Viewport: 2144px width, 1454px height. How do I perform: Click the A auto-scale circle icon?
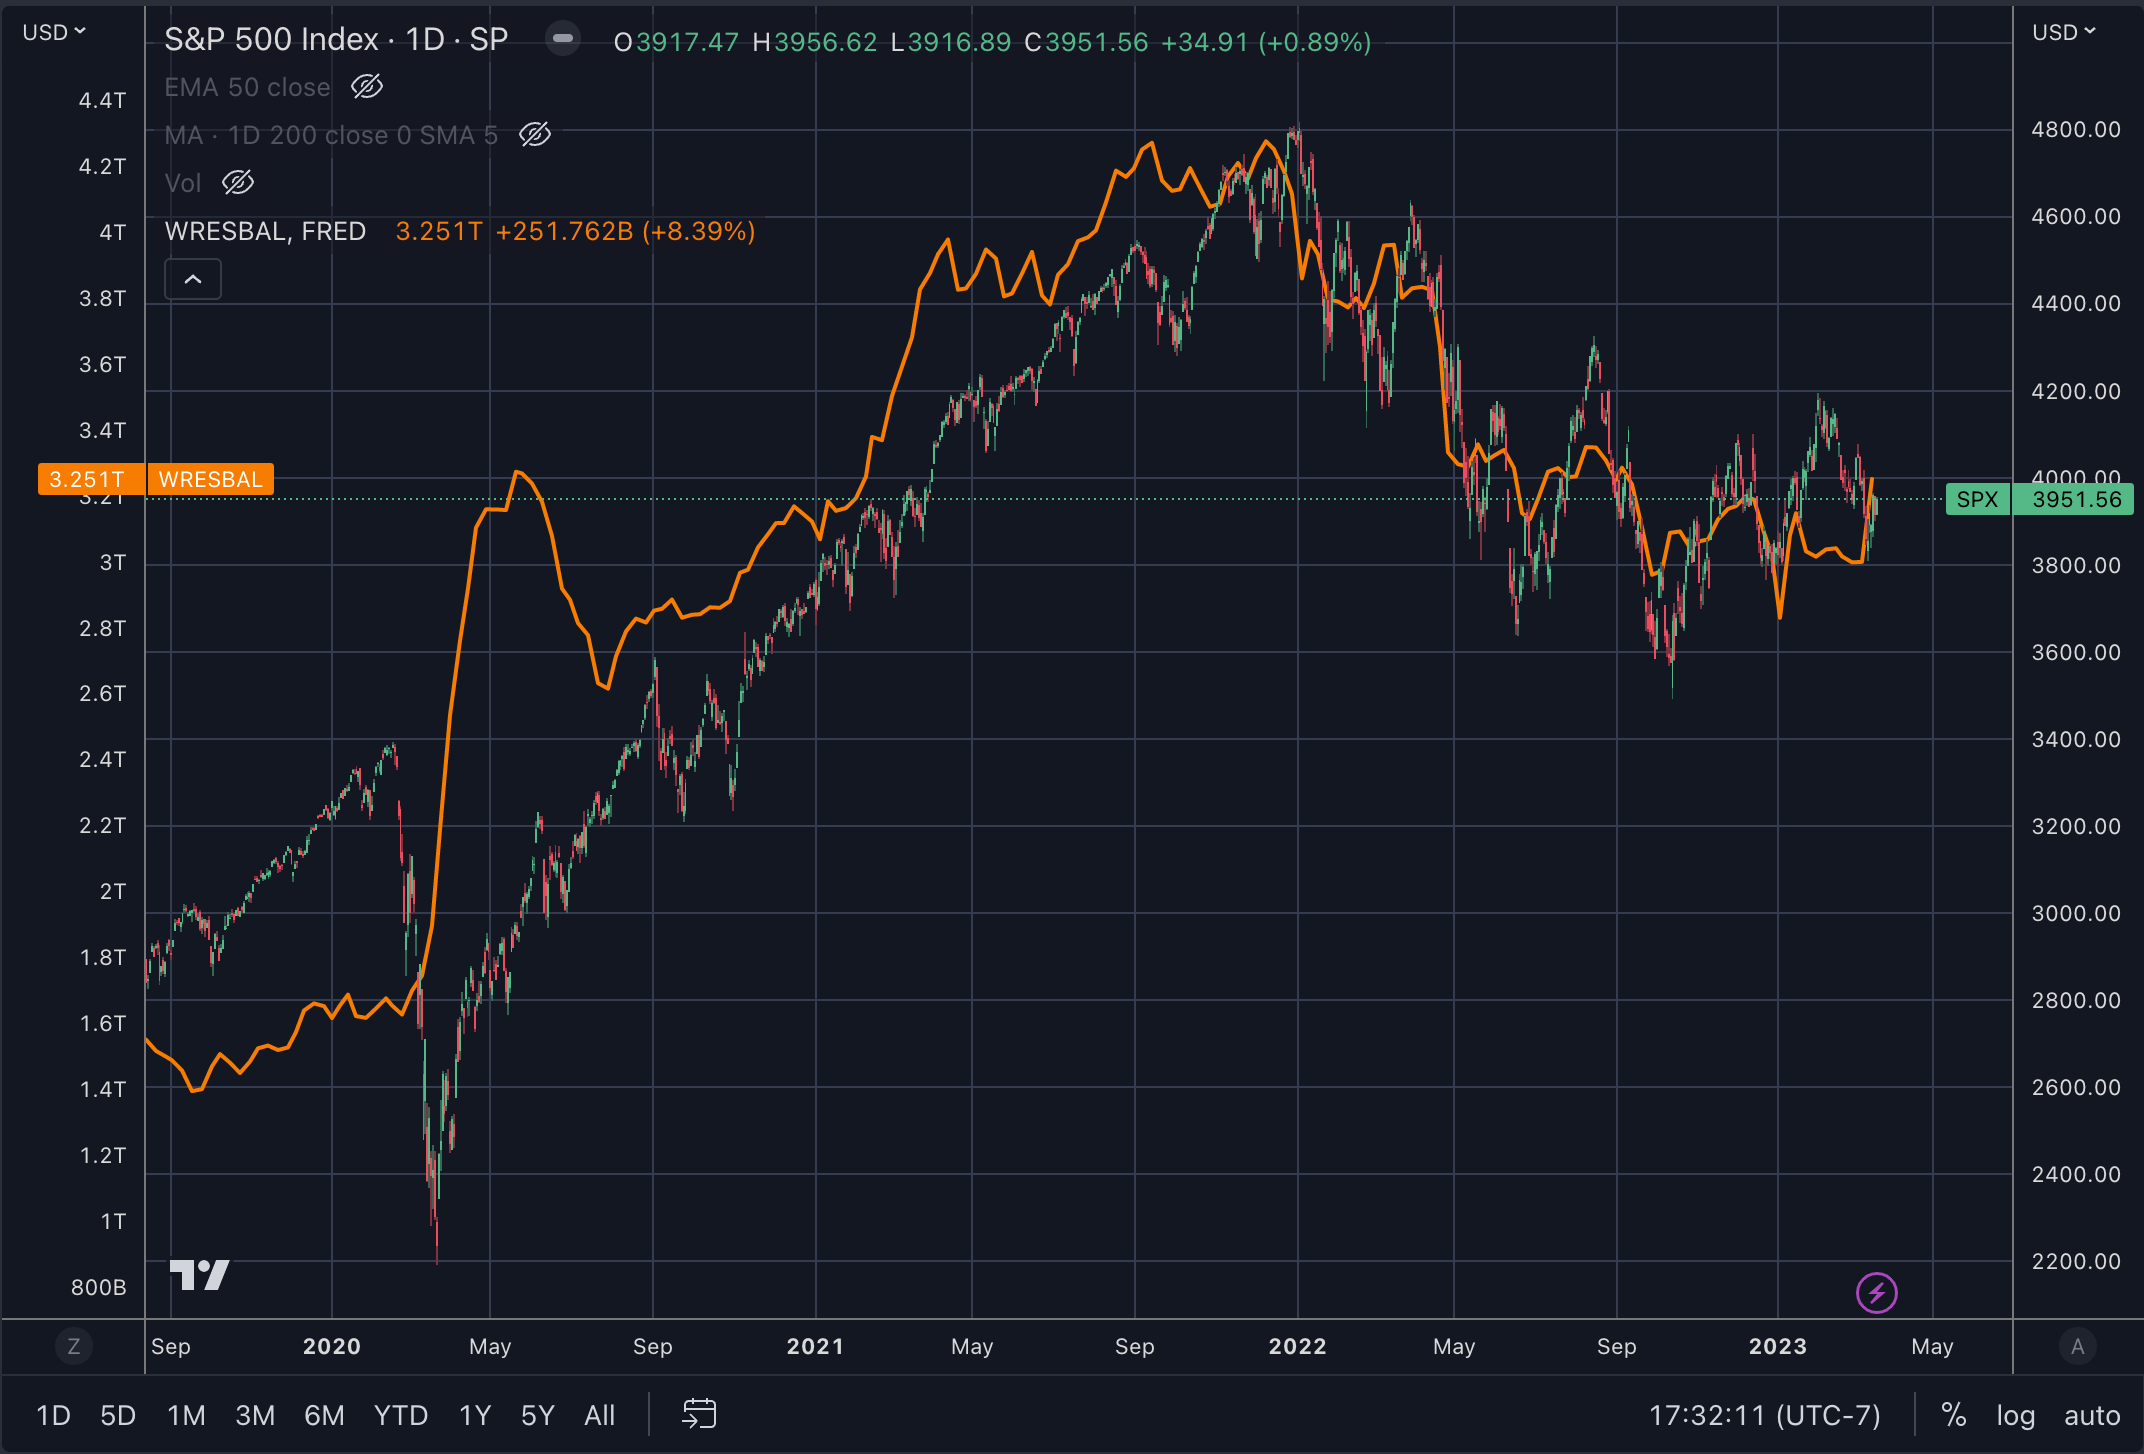2077,1346
